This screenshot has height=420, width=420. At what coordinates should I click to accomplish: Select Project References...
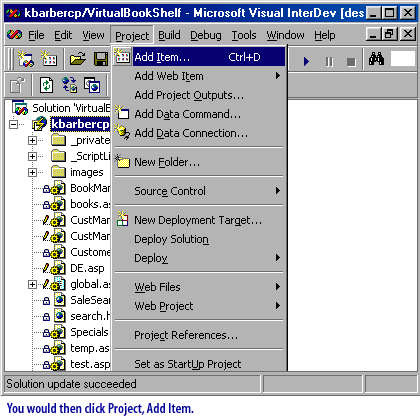199,335
